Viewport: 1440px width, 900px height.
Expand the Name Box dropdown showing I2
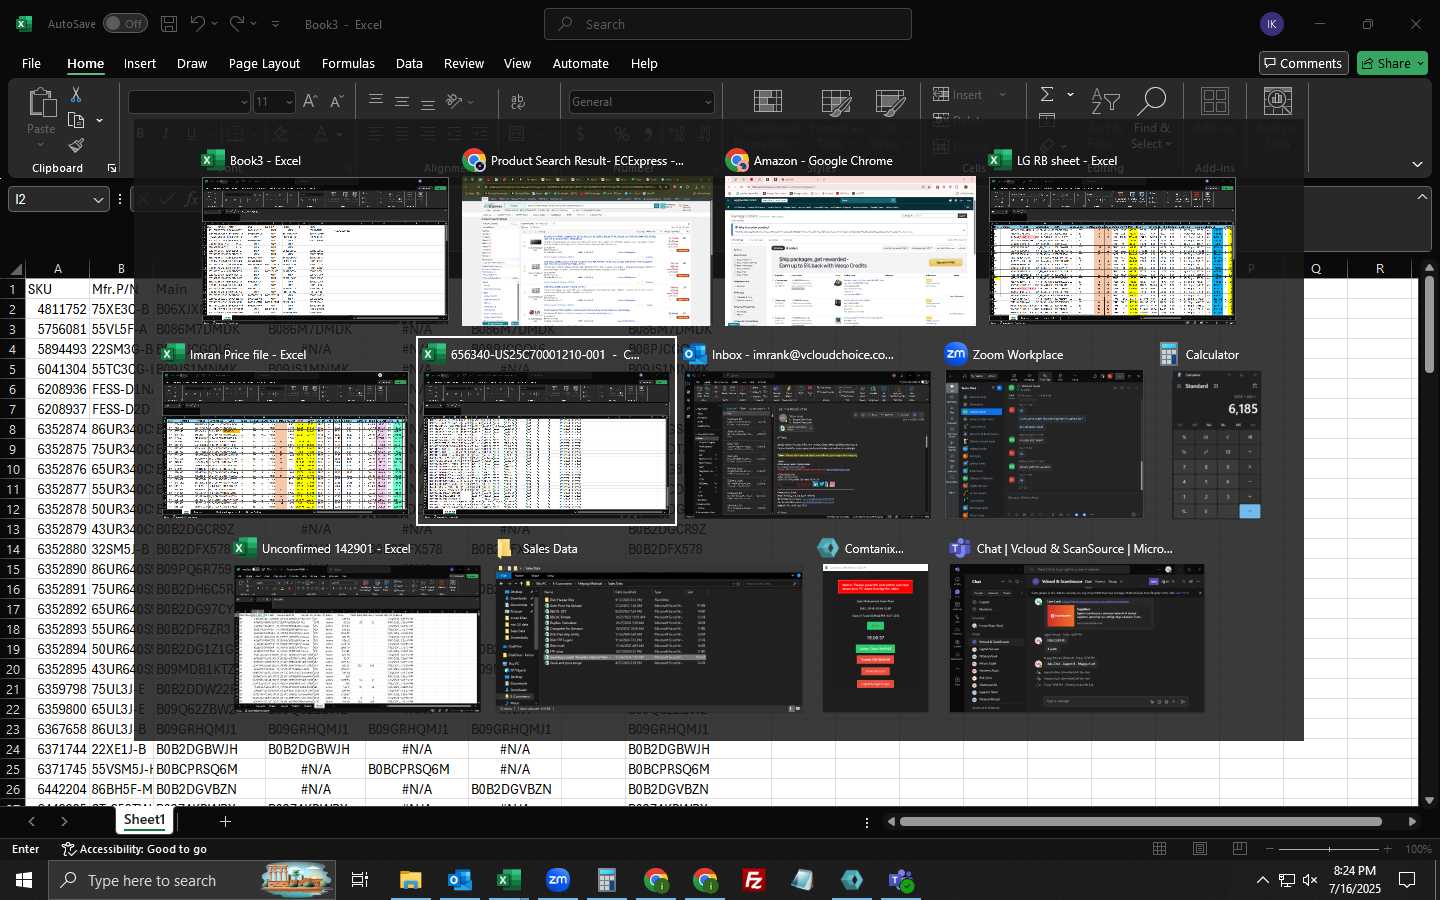pyautogui.click(x=98, y=199)
